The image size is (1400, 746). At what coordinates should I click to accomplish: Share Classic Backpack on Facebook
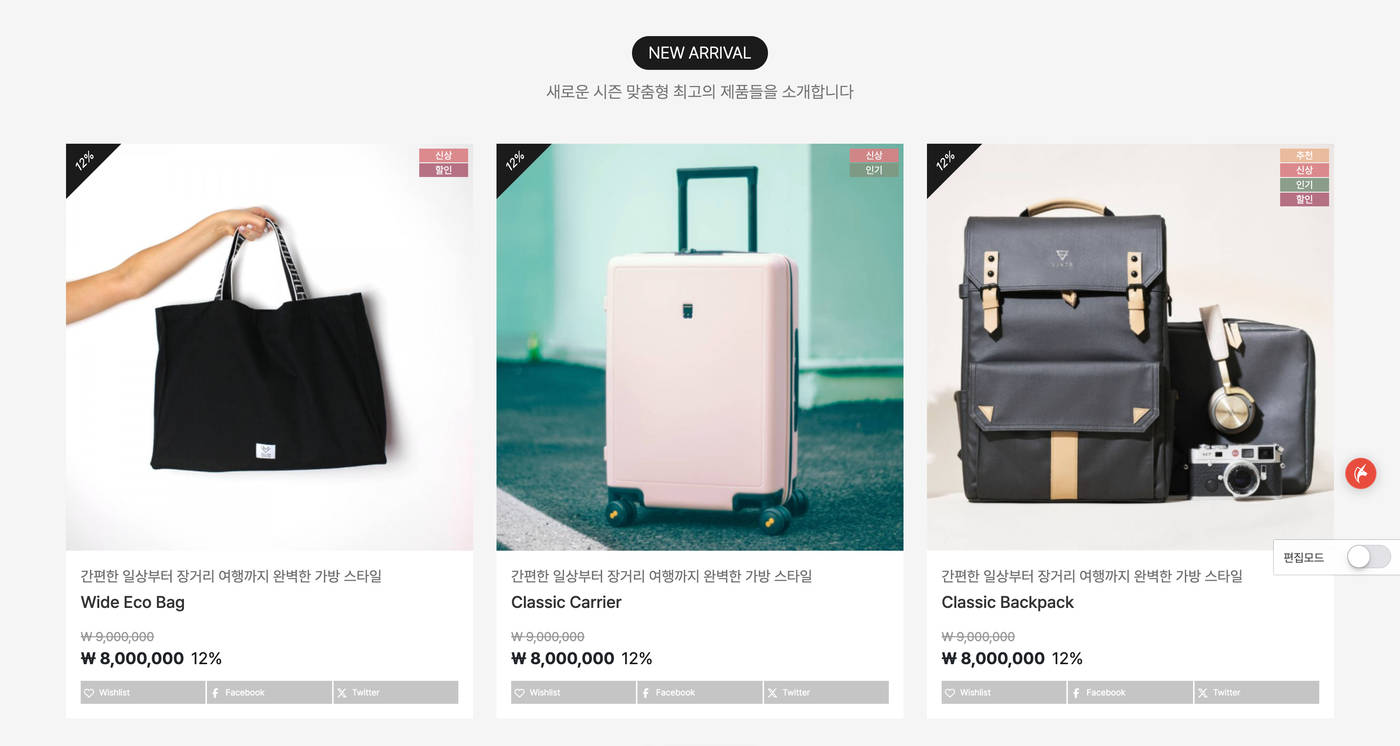click(x=1130, y=692)
